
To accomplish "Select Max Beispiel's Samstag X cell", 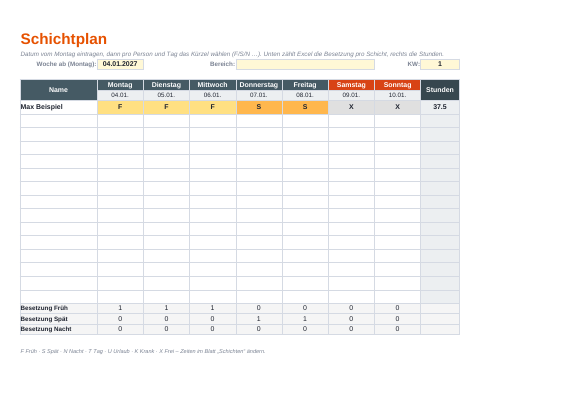I will tap(351, 107).
